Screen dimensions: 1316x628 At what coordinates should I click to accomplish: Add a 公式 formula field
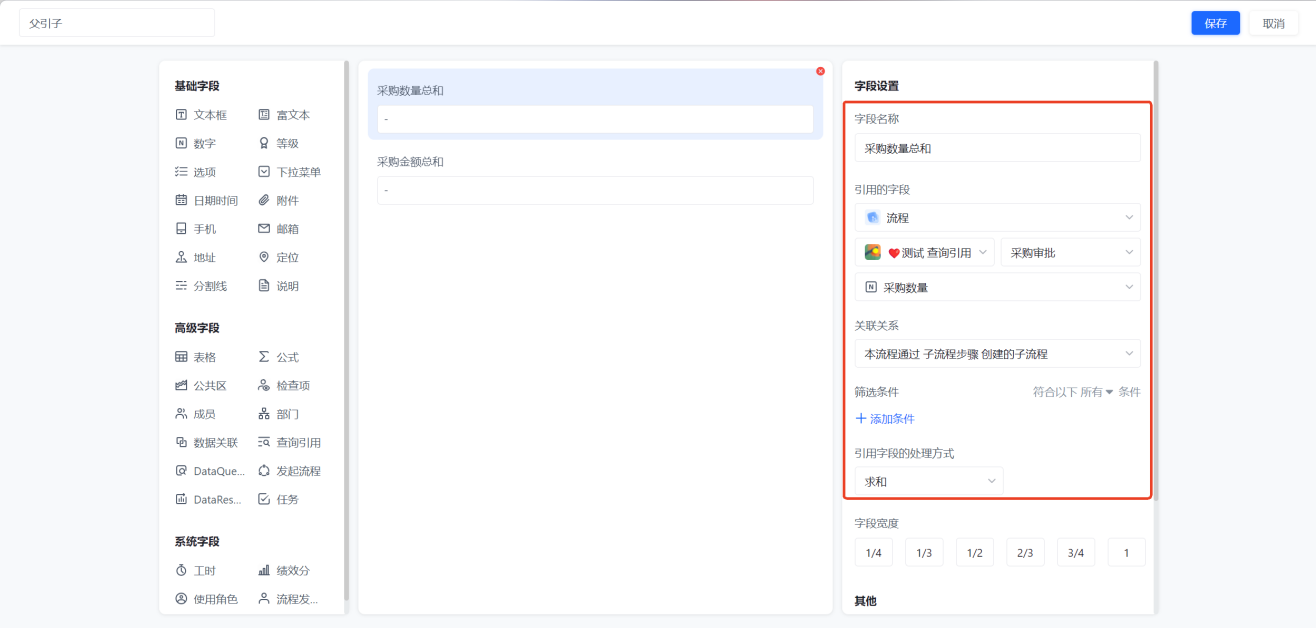[279, 357]
